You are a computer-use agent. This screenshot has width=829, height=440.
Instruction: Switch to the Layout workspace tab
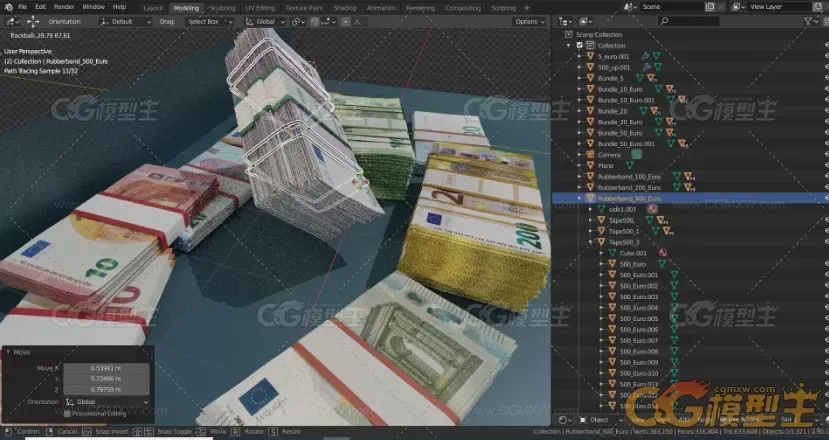point(153,8)
